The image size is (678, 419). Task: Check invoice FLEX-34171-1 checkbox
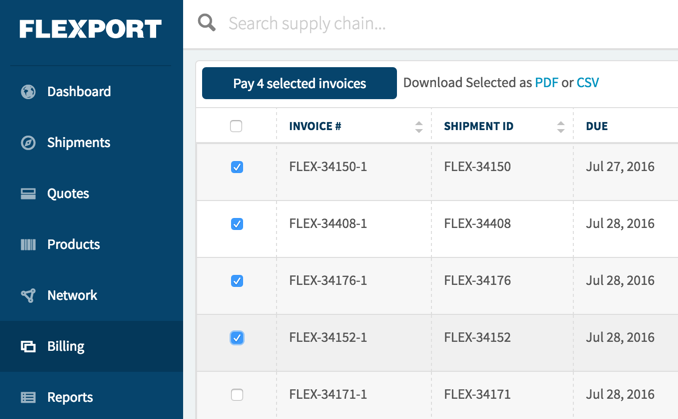pos(237,395)
